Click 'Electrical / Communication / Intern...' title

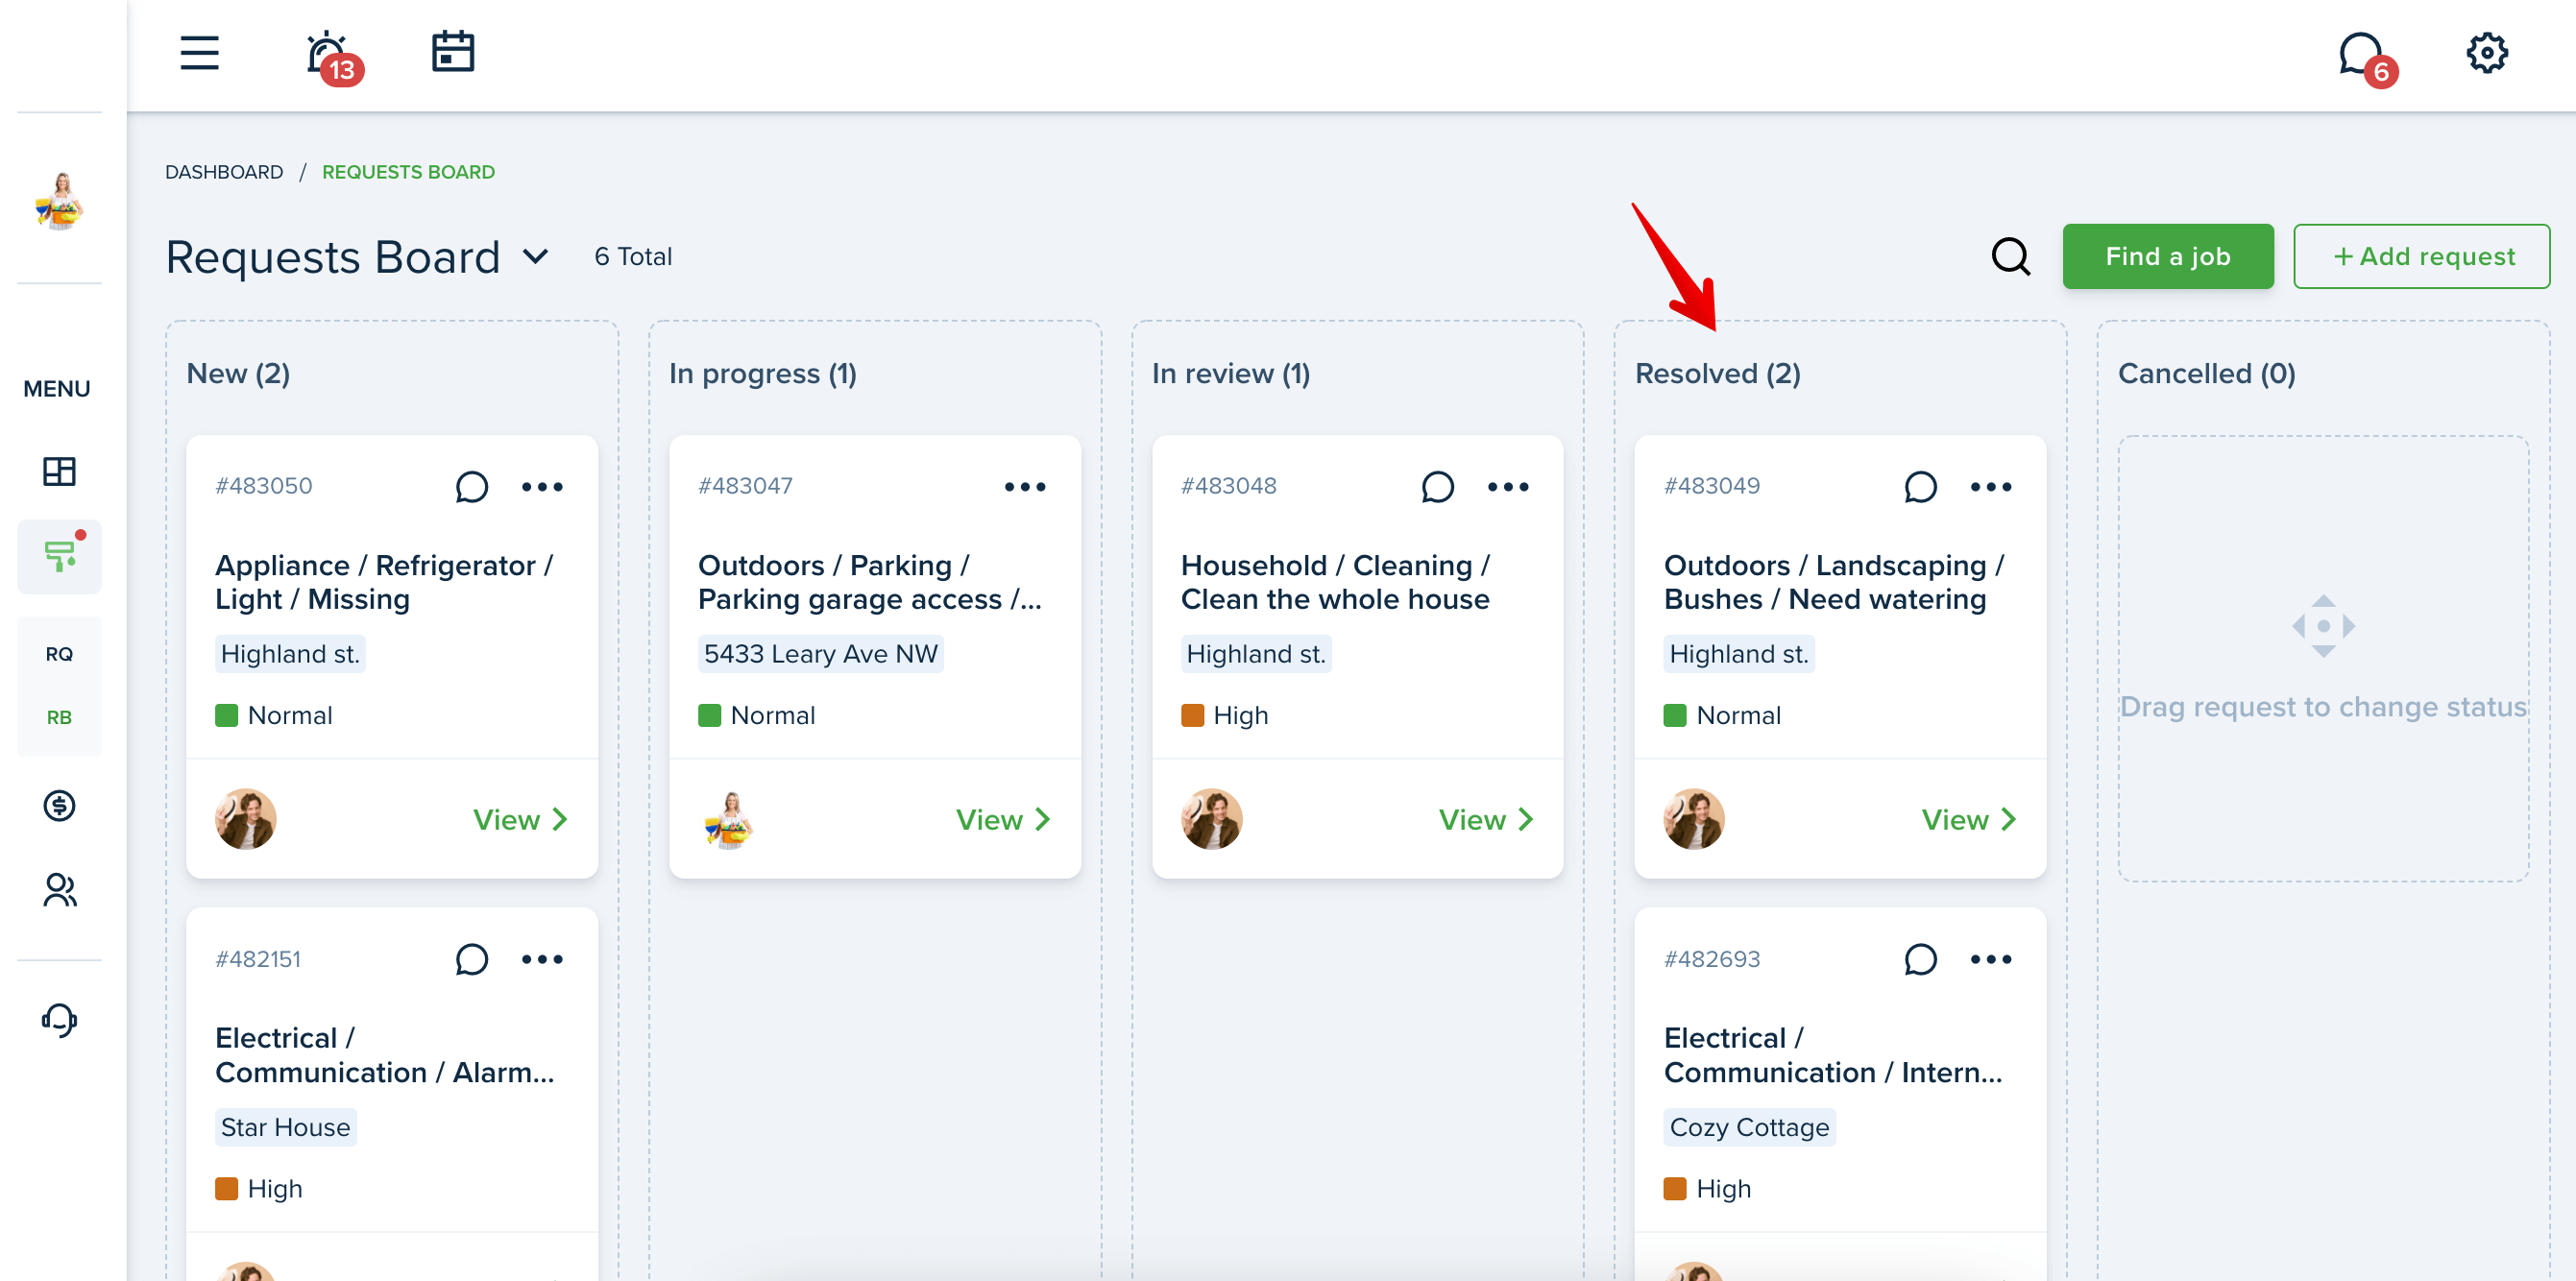pyautogui.click(x=1834, y=1056)
